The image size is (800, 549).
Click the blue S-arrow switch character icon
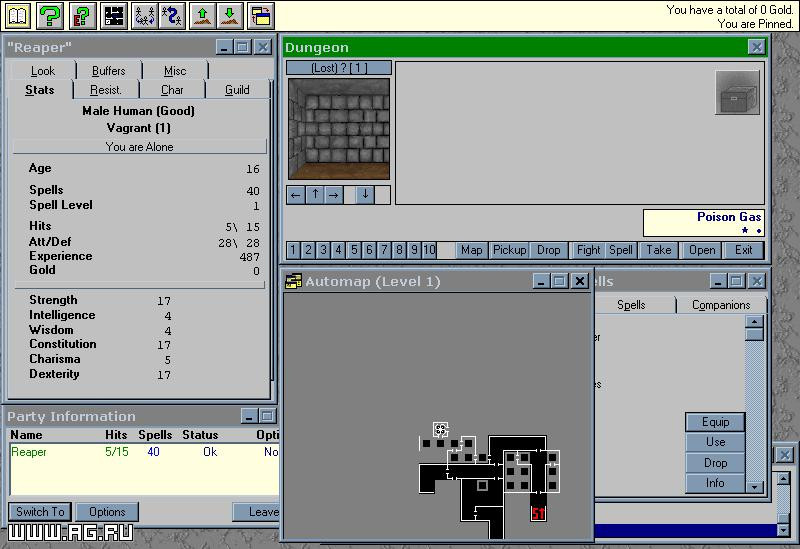172,16
